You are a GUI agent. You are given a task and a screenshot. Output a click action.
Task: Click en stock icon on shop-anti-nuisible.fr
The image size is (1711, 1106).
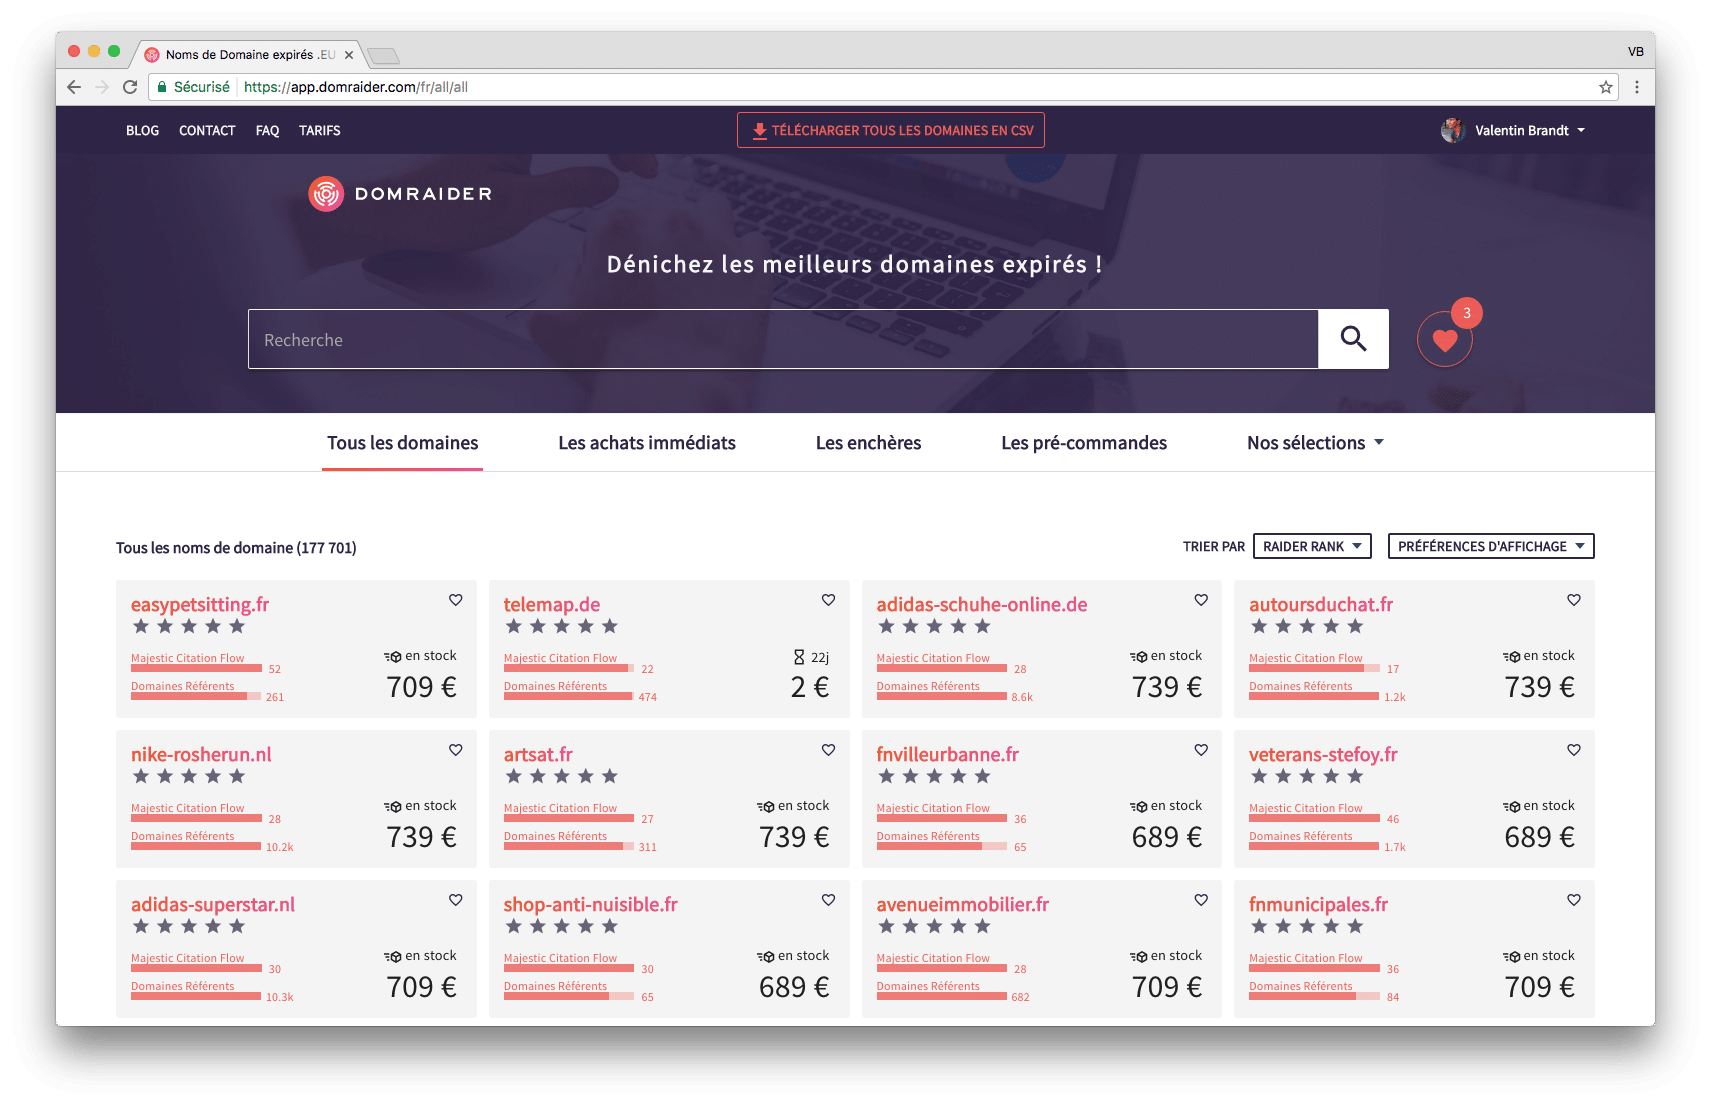pyautogui.click(x=766, y=956)
